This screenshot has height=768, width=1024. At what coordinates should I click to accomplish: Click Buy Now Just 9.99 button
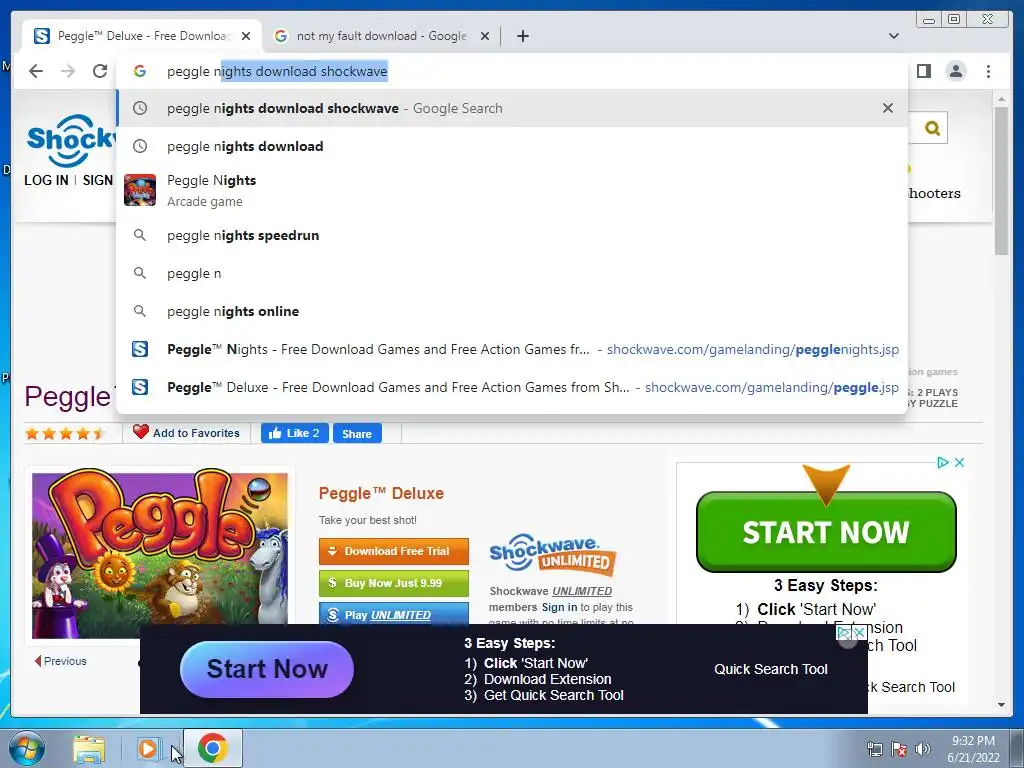pos(394,583)
